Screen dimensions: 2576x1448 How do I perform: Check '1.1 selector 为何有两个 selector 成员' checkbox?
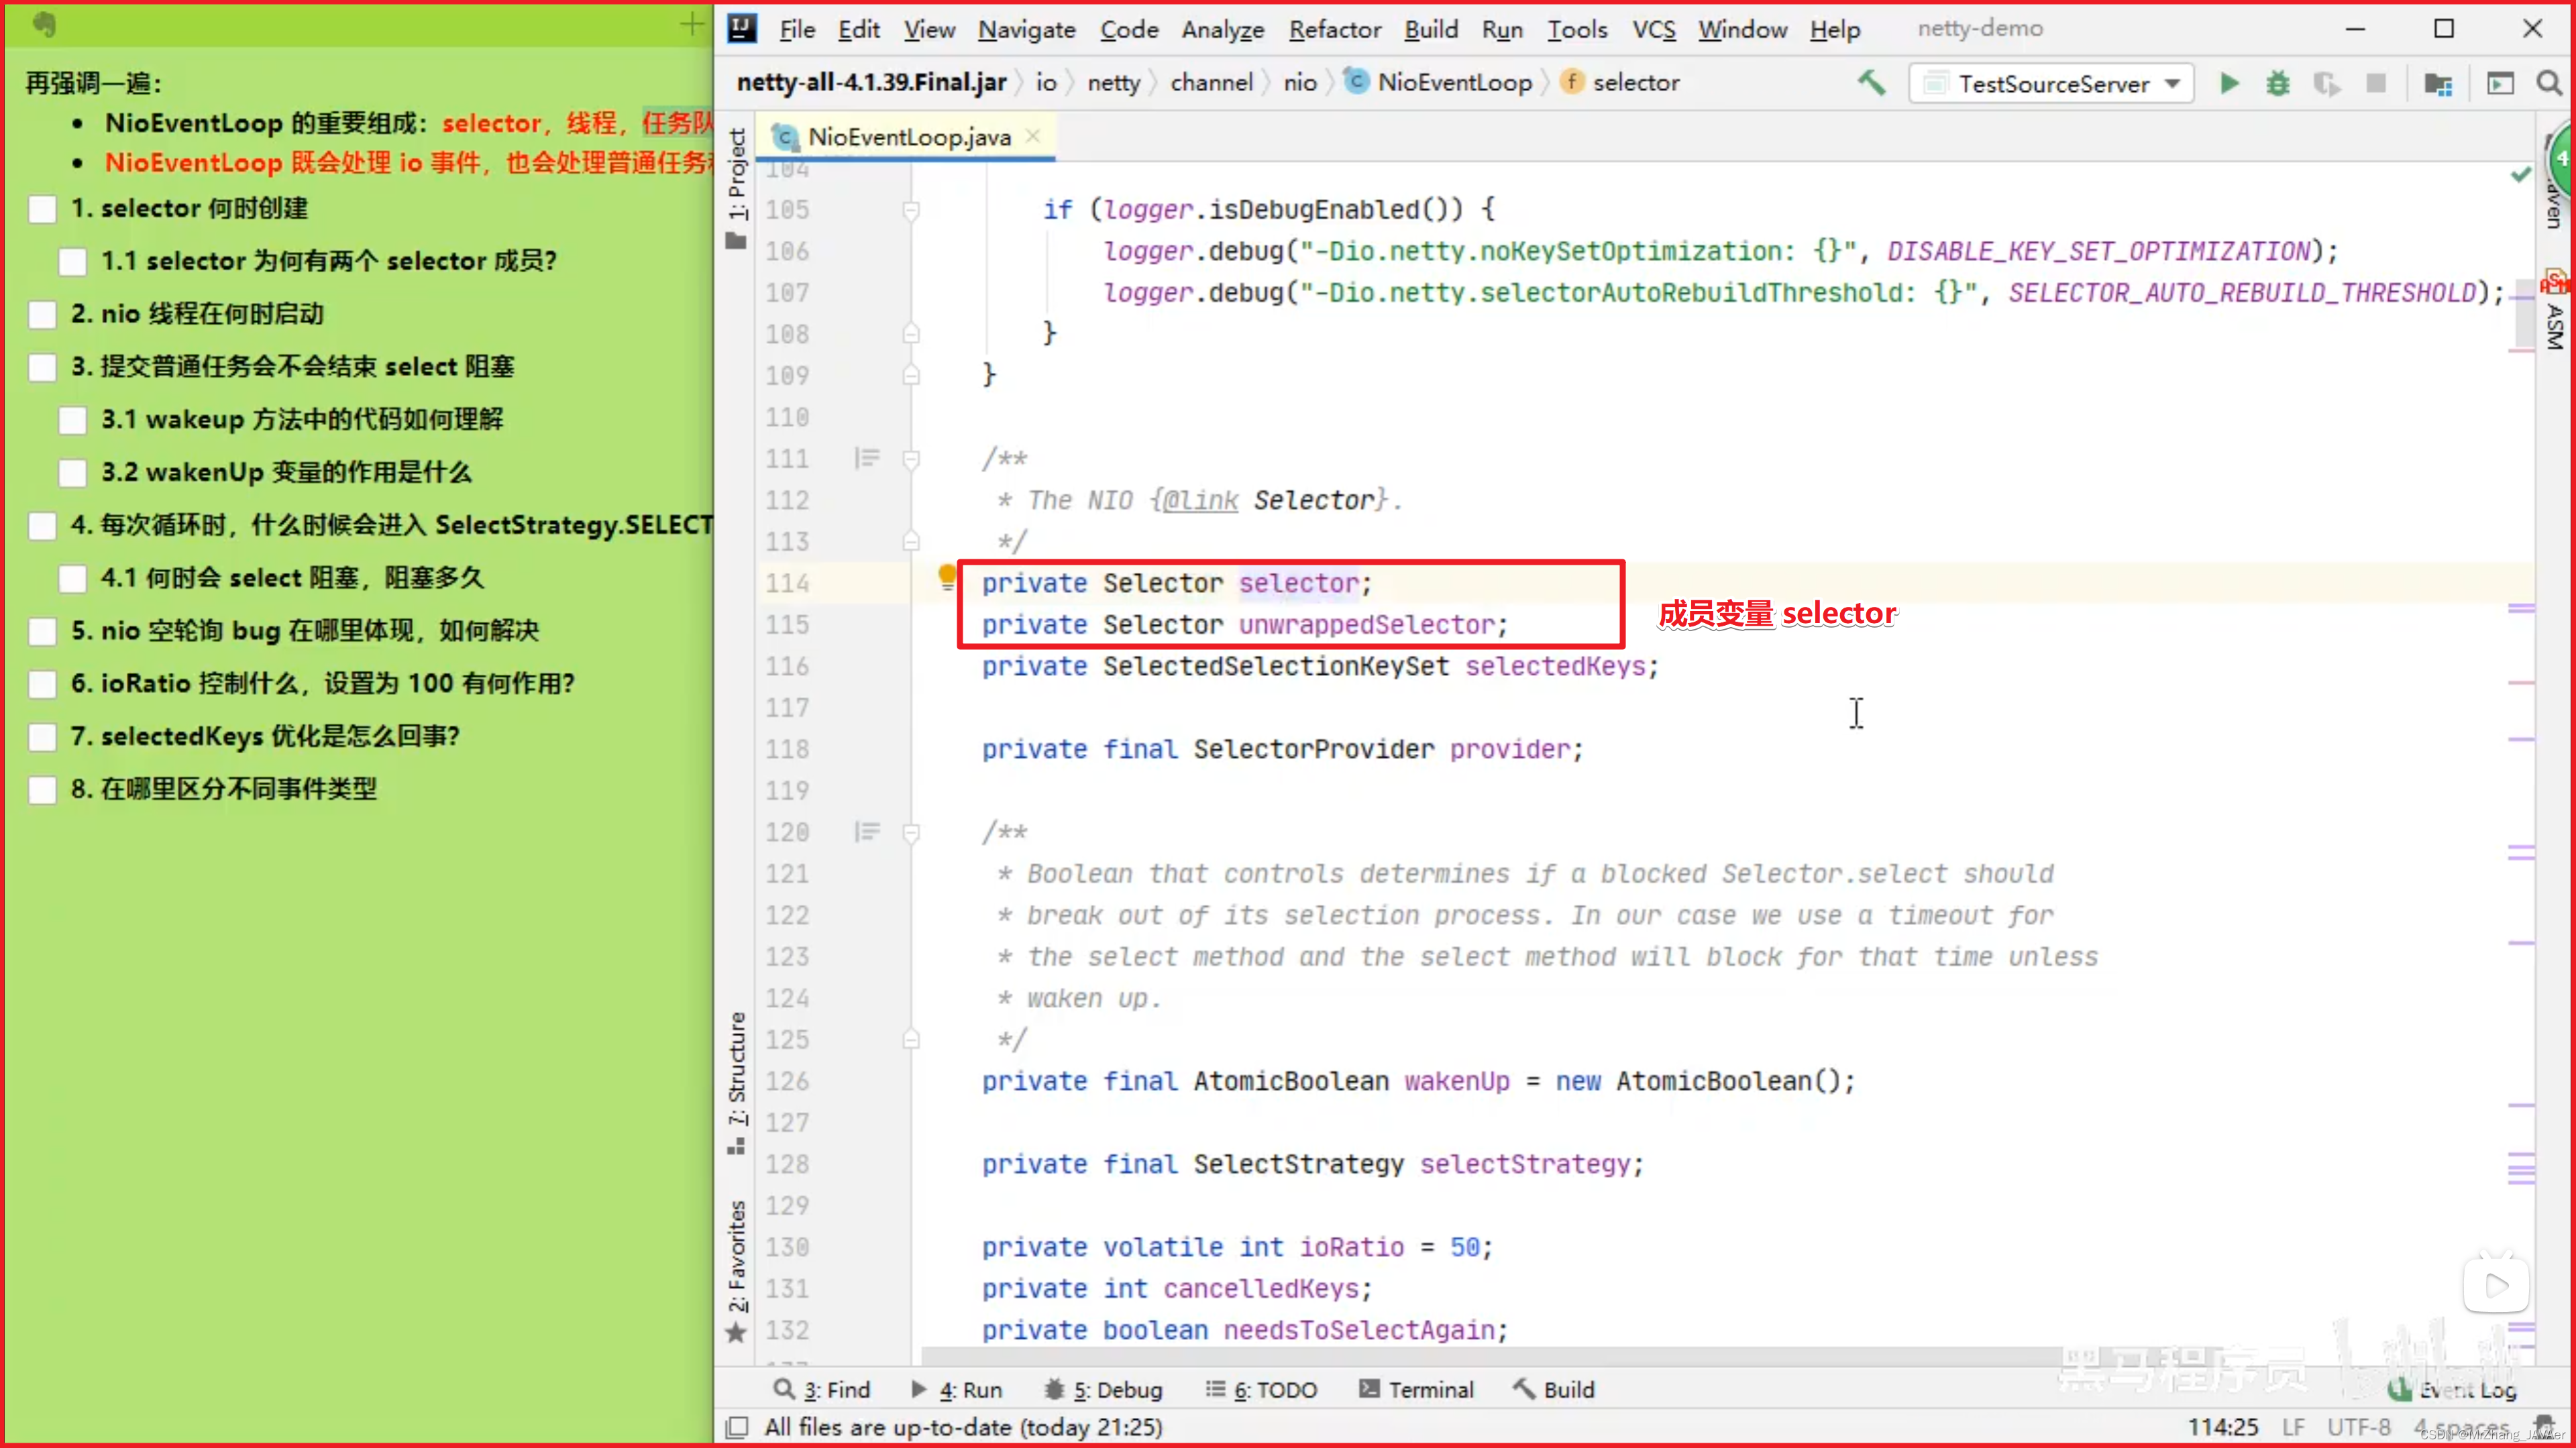tap(72, 262)
